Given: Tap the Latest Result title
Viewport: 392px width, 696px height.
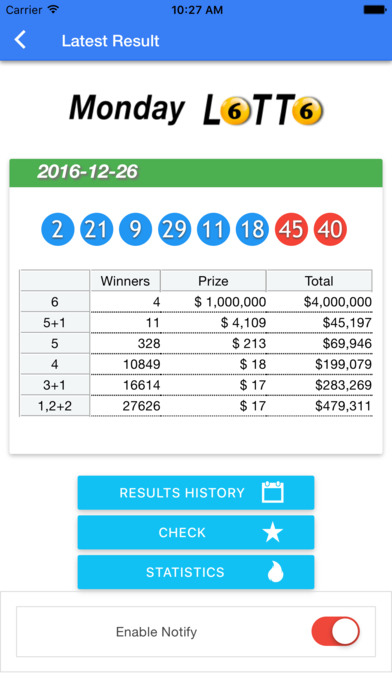Looking at the screenshot, I should click(110, 41).
